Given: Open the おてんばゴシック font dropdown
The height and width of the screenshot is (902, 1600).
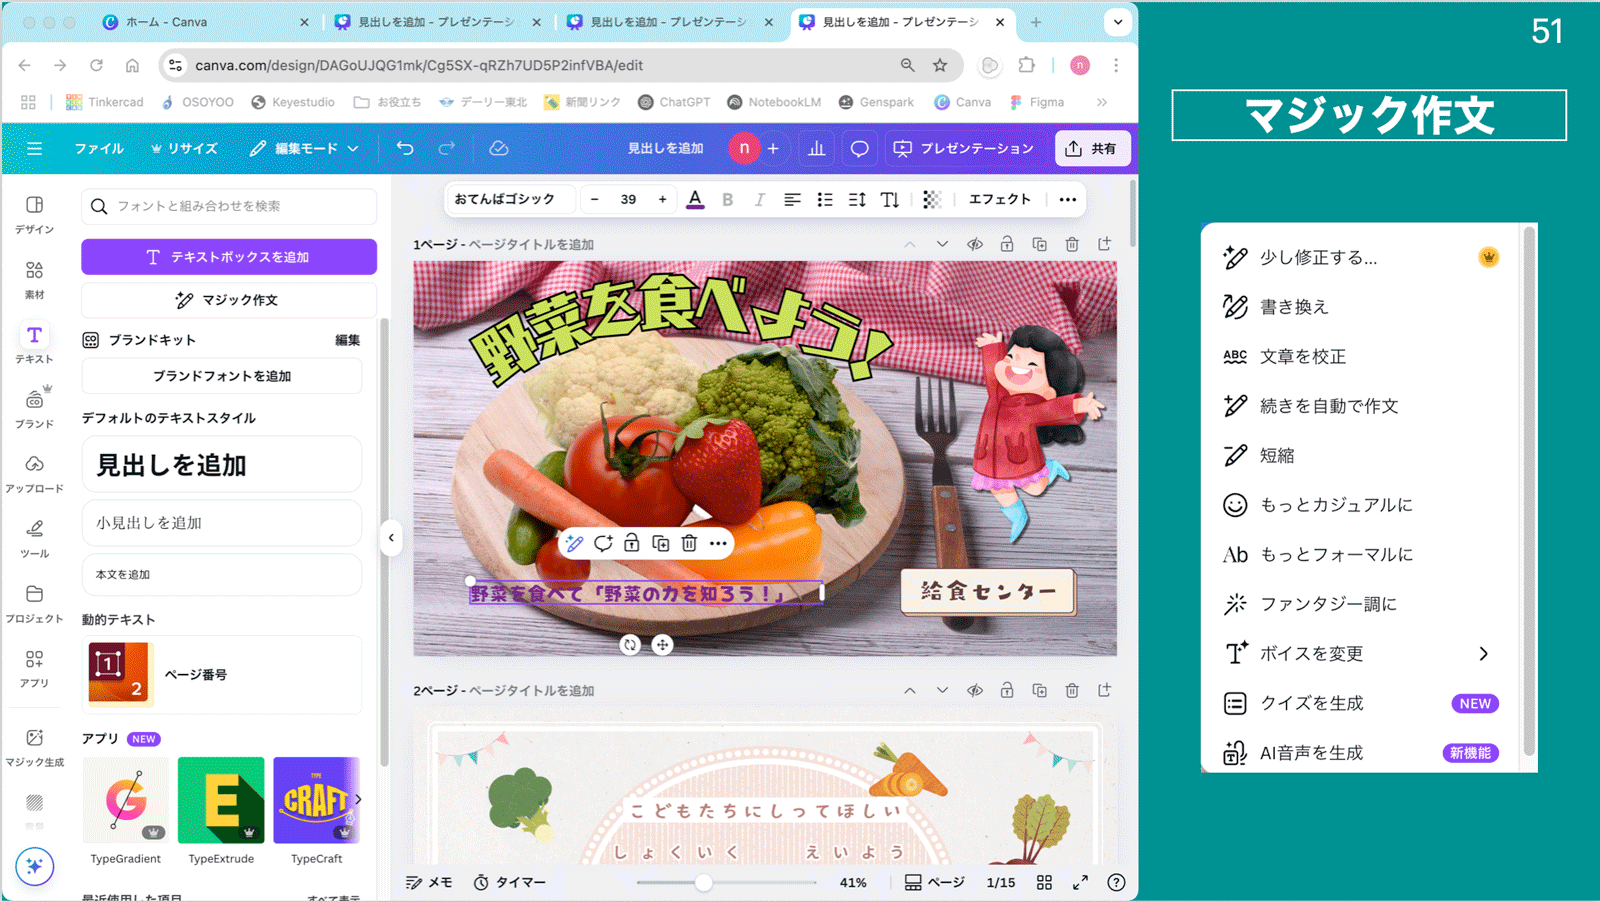Looking at the screenshot, I should coord(510,199).
